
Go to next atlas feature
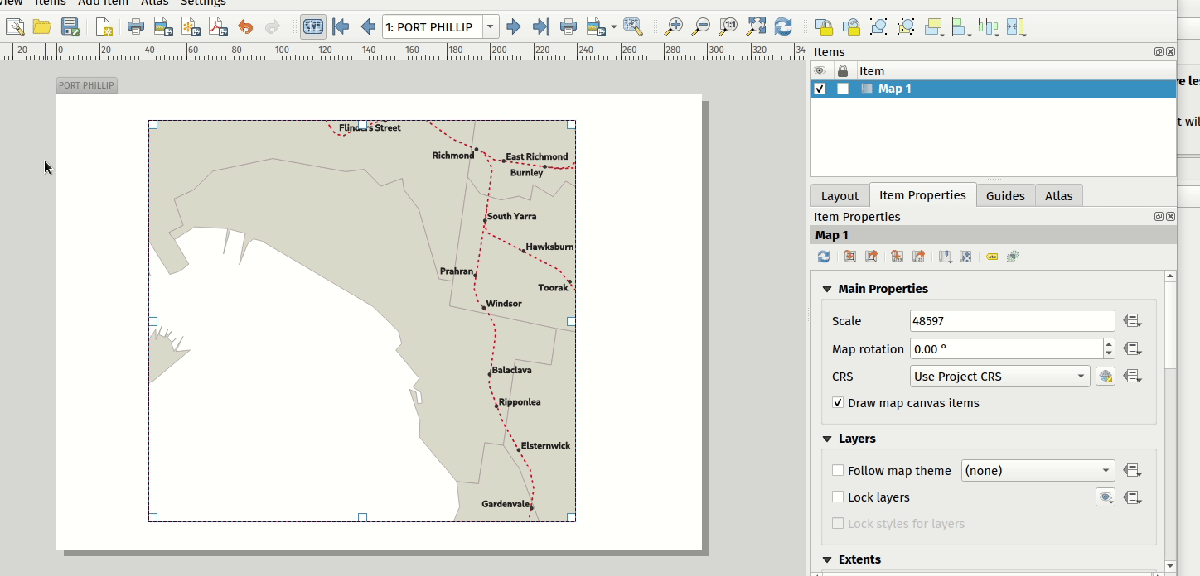tap(514, 27)
